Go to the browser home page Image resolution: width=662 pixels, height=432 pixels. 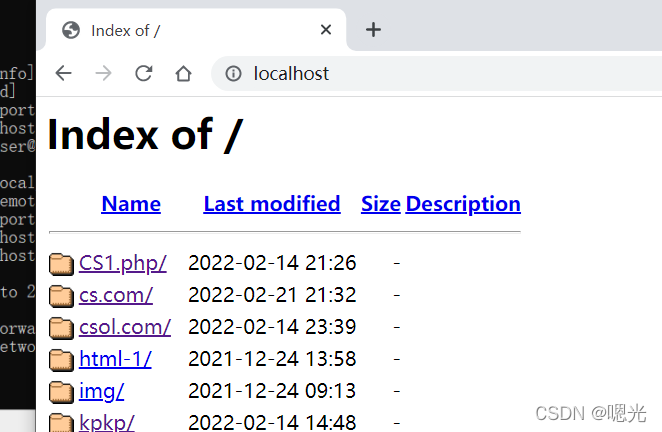click(x=183, y=73)
